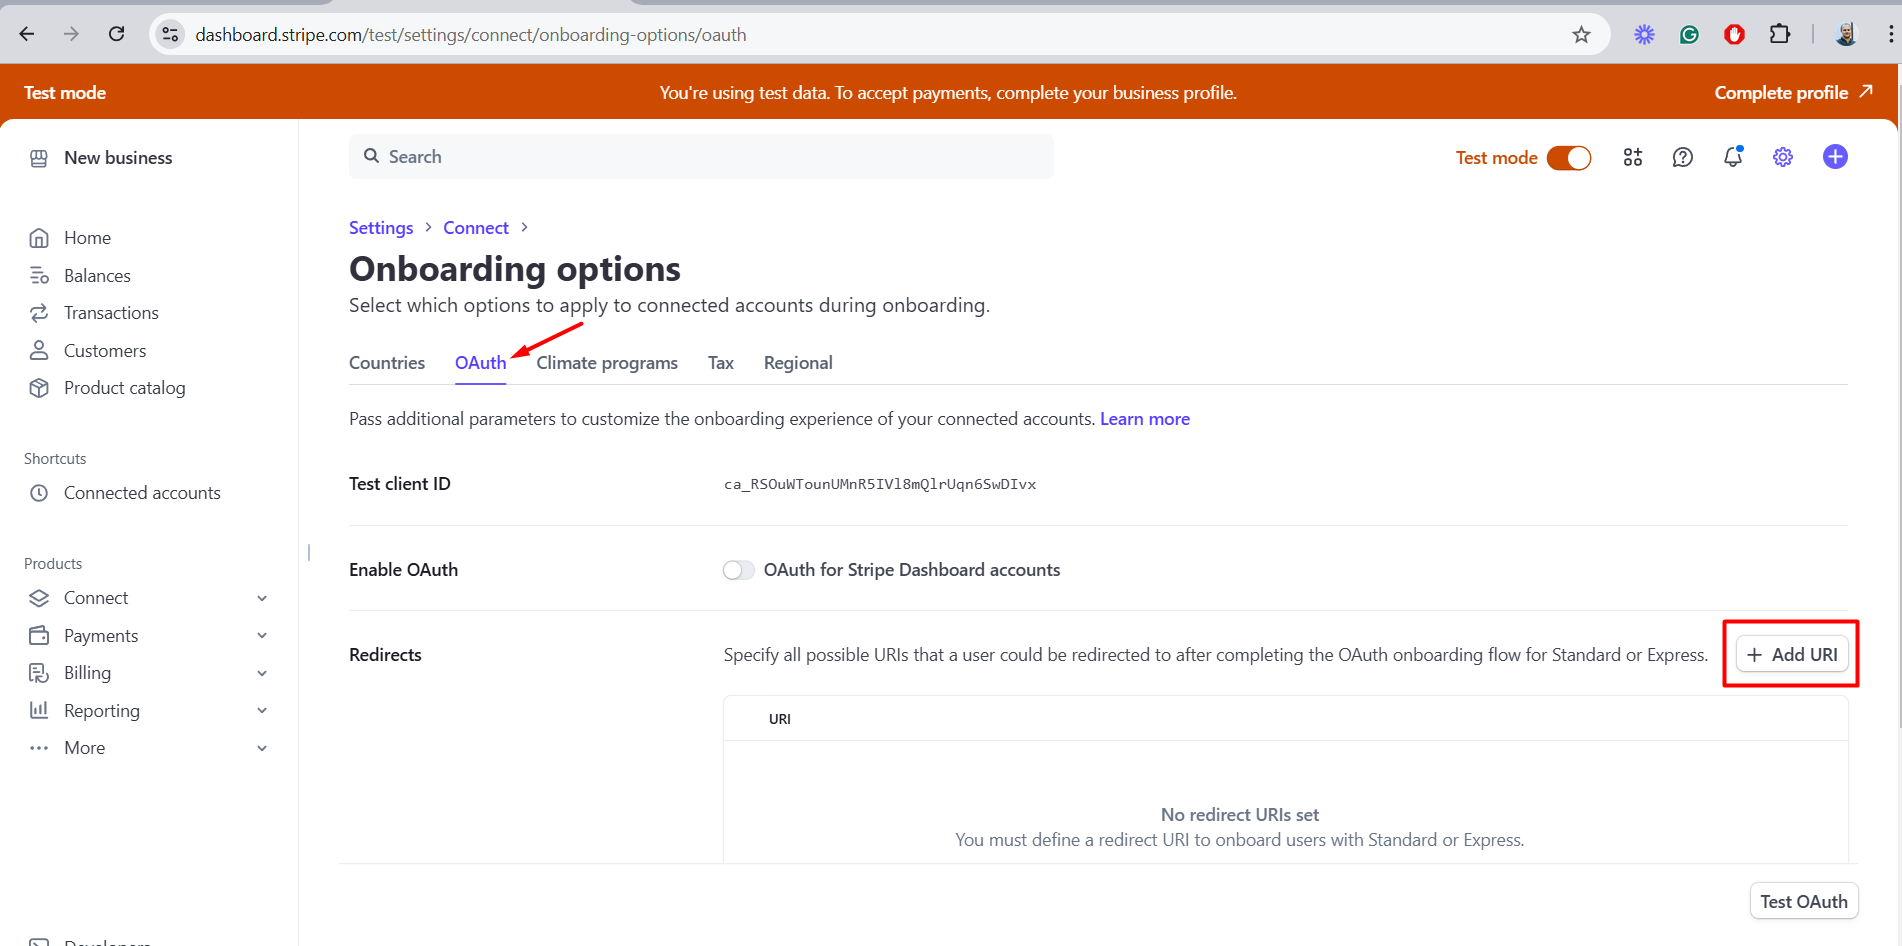Click the blue create plus icon

[1835, 157]
